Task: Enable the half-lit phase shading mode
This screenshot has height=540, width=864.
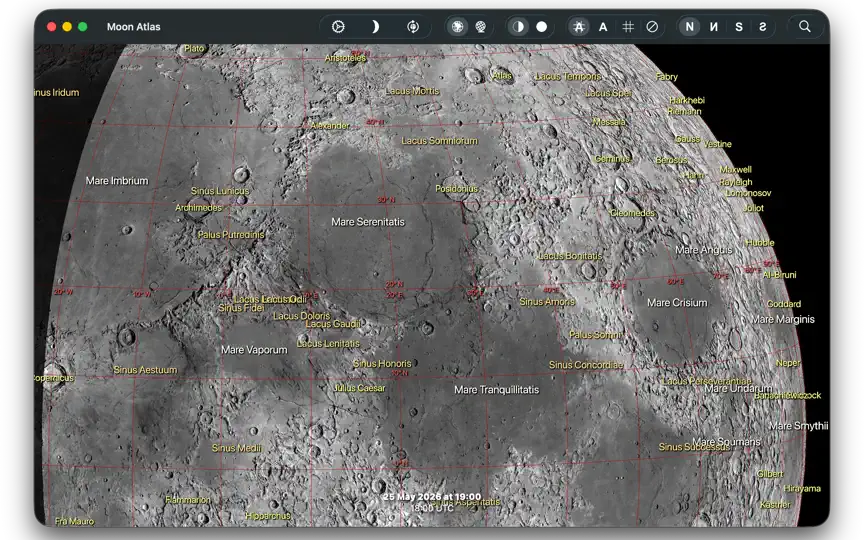Action: click(x=518, y=26)
